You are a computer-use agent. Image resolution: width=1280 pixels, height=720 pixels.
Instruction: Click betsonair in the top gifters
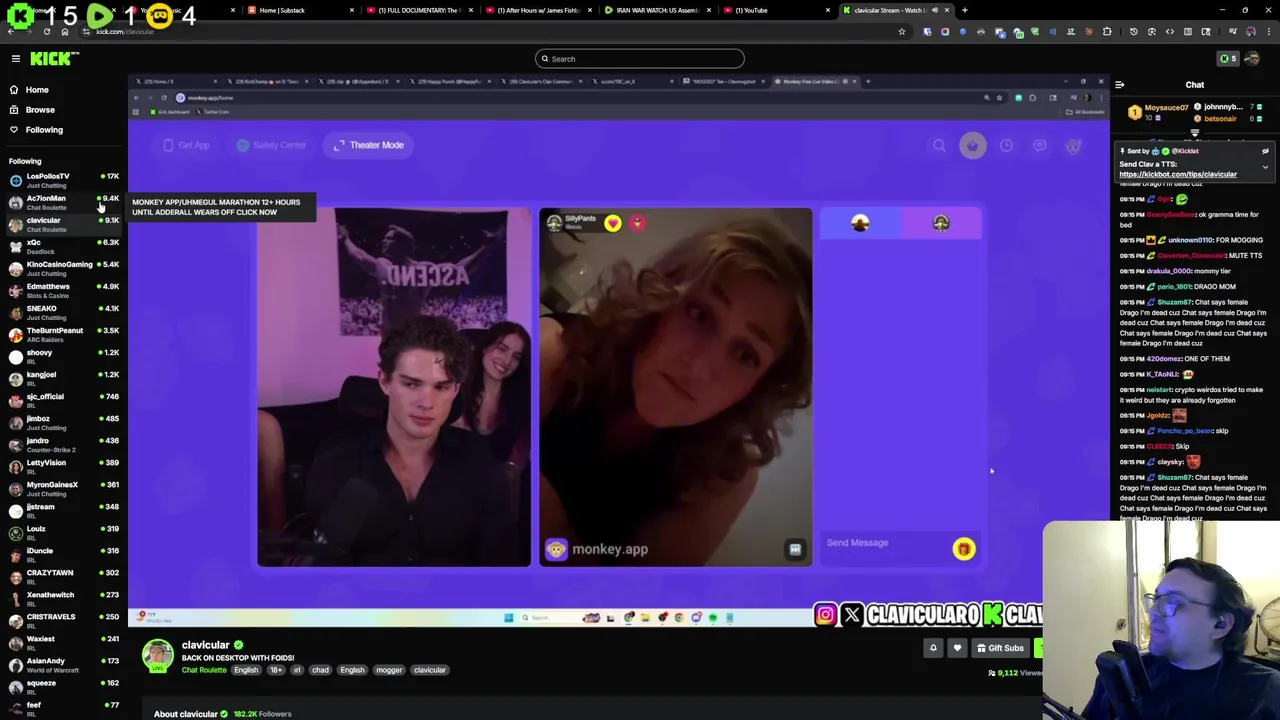(x=1220, y=119)
